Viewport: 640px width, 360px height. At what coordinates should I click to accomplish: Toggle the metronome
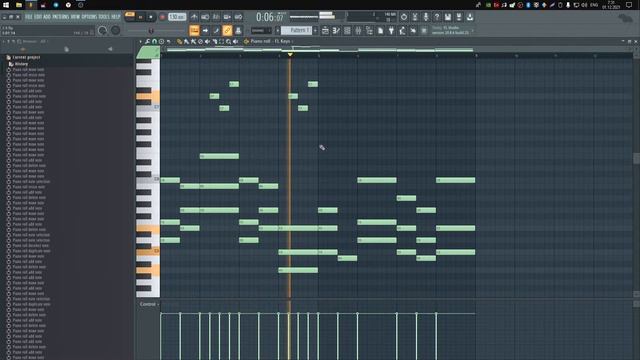[x=194, y=17]
